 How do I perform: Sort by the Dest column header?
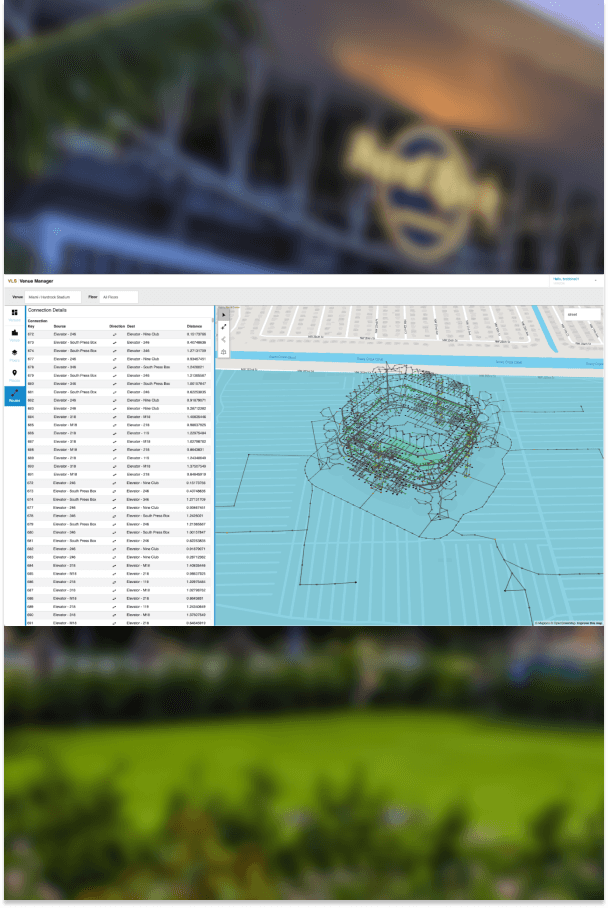[131, 326]
